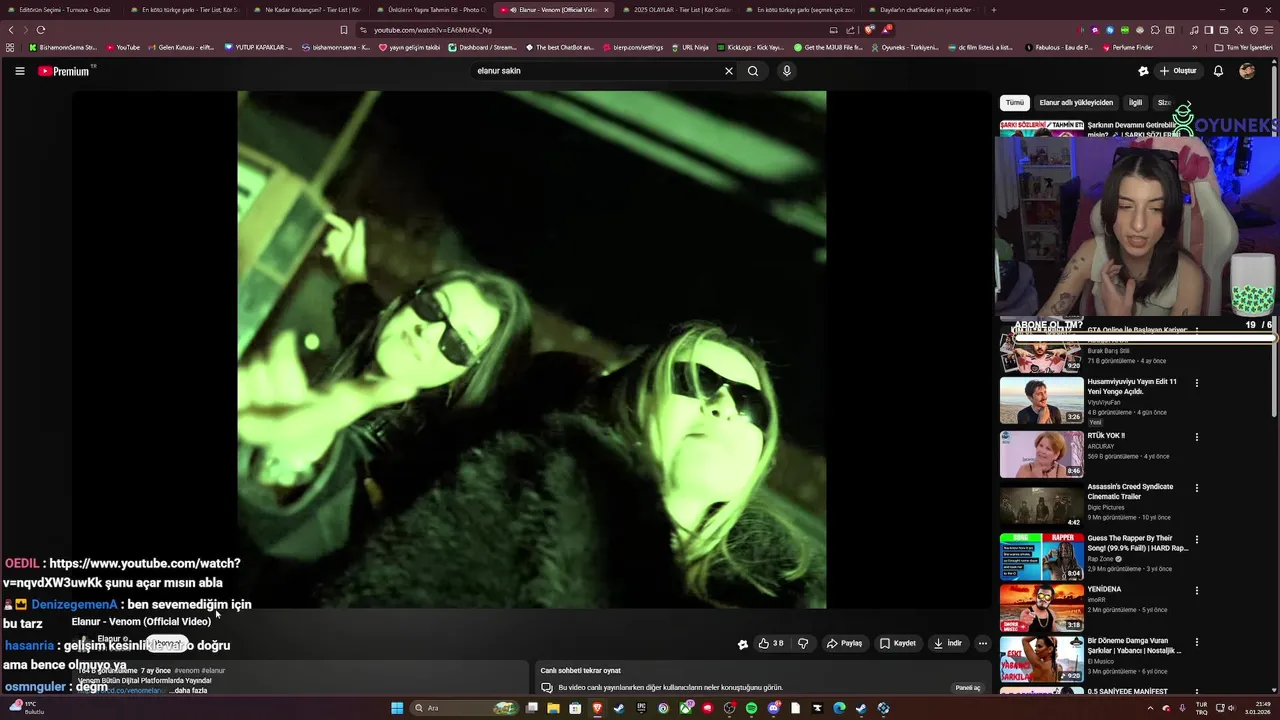Like the Elanur Venom video
The height and width of the screenshot is (720, 1280).
[x=771, y=644]
